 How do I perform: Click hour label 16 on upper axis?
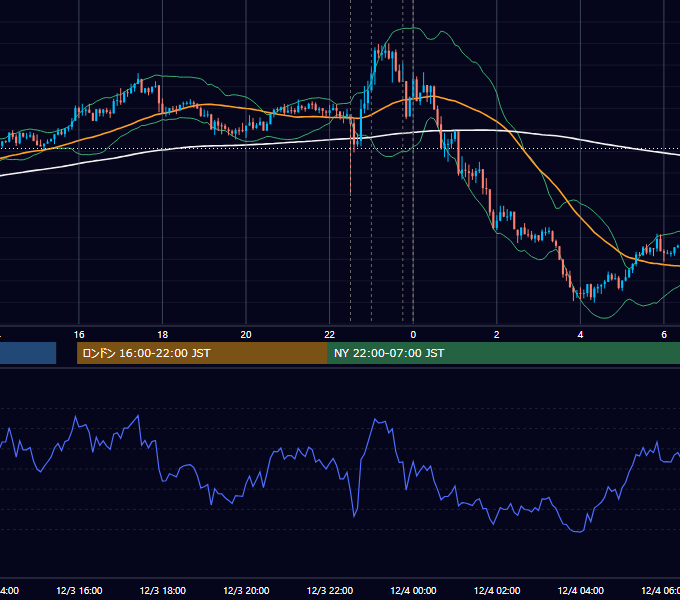point(79,335)
